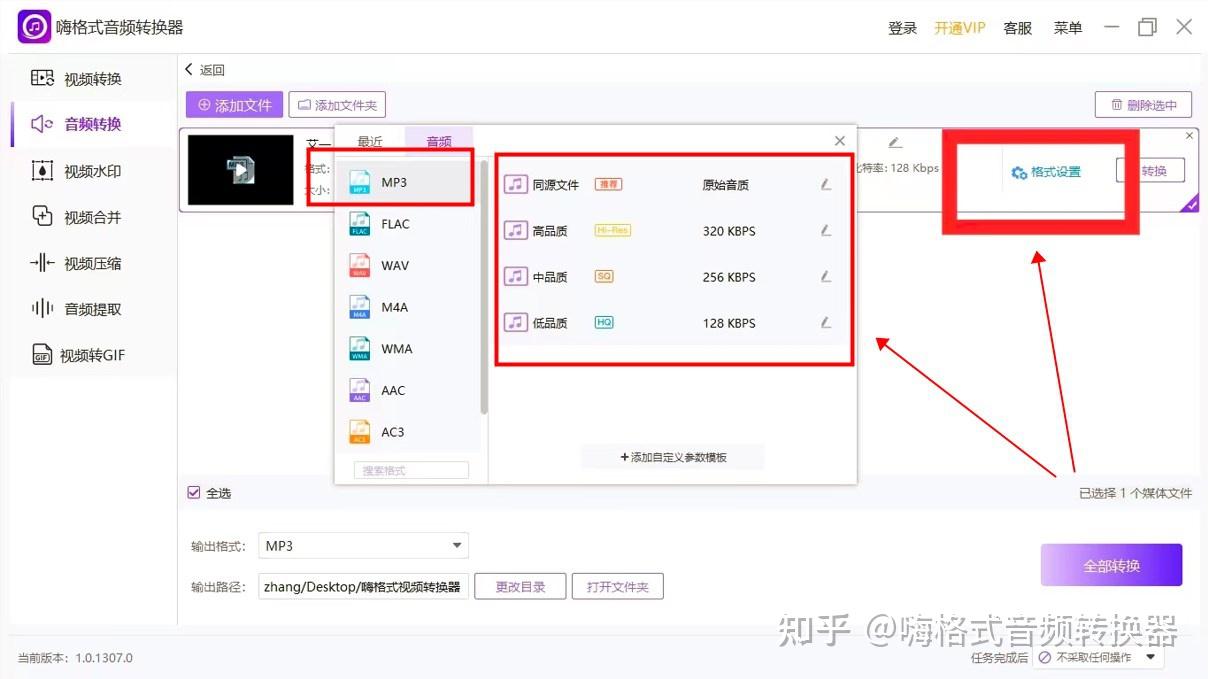Edit the 低品质 preset pencil icon
The image size is (1208, 679).
tap(826, 323)
